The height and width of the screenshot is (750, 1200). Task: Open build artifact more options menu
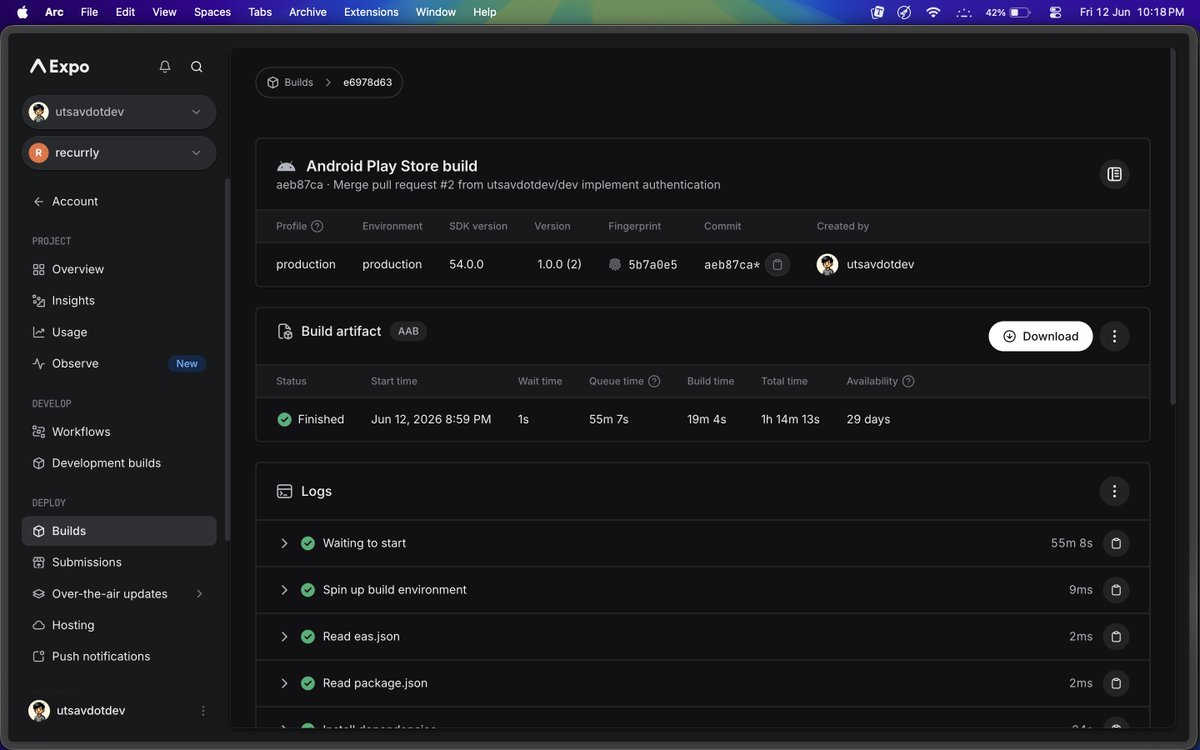[x=1114, y=336]
